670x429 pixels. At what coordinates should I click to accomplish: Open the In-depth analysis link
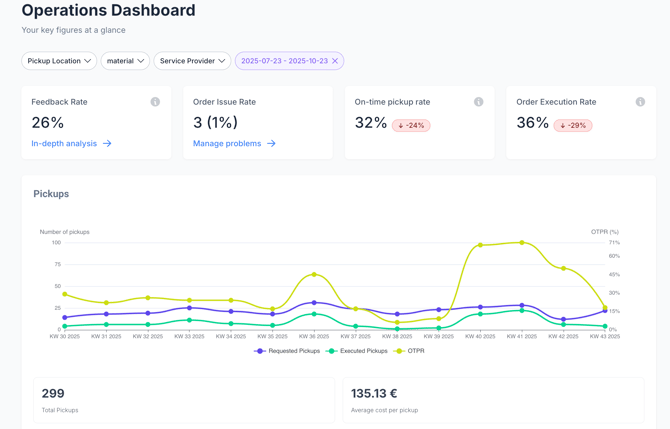click(64, 144)
